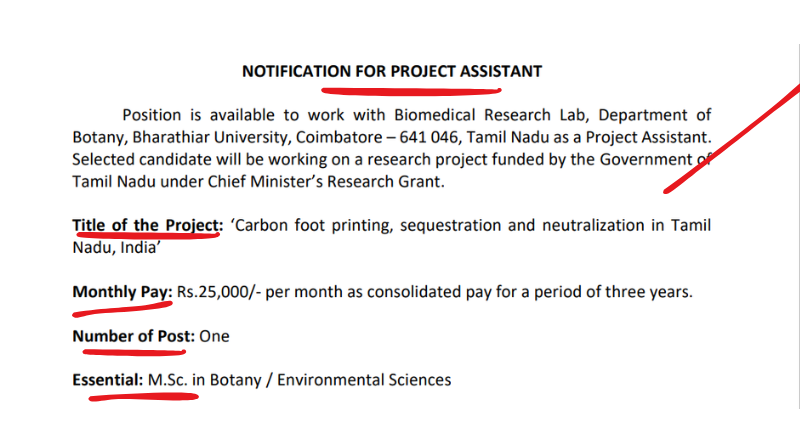
Task: Click the 'Number of Post:' label
Action: (133, 336)
